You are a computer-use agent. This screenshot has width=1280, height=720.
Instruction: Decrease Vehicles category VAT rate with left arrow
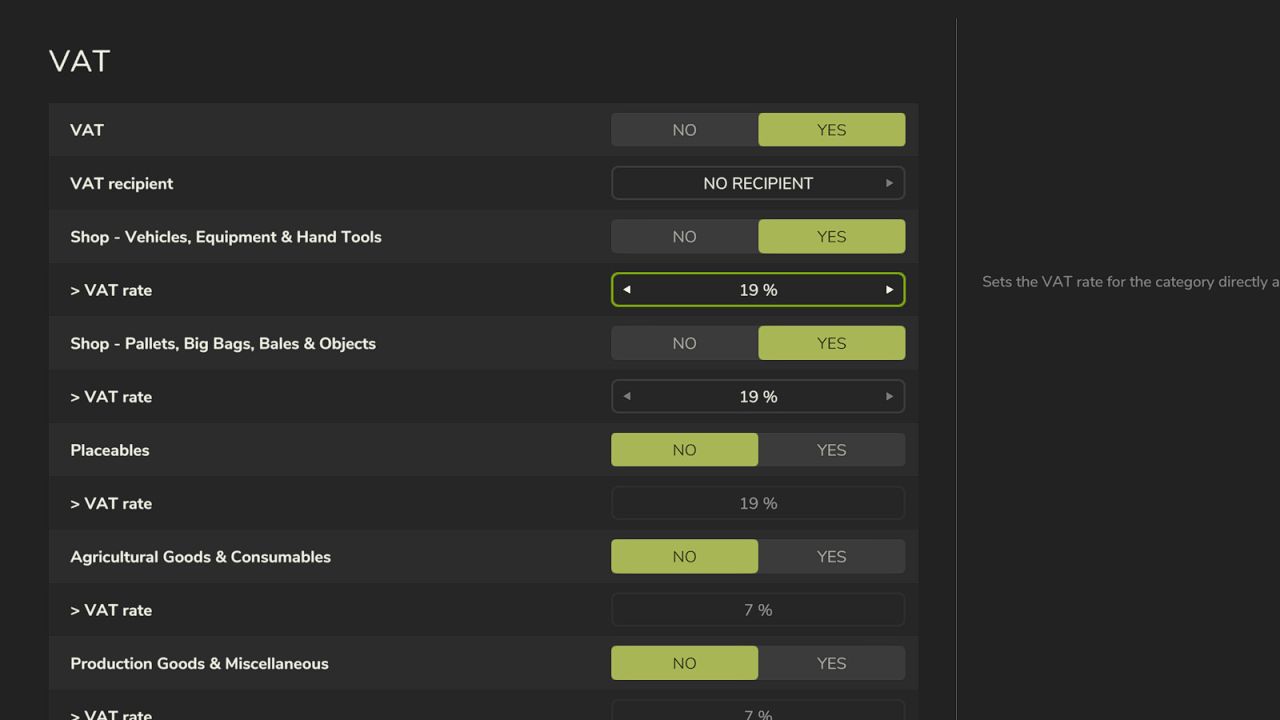click(627, 290)
